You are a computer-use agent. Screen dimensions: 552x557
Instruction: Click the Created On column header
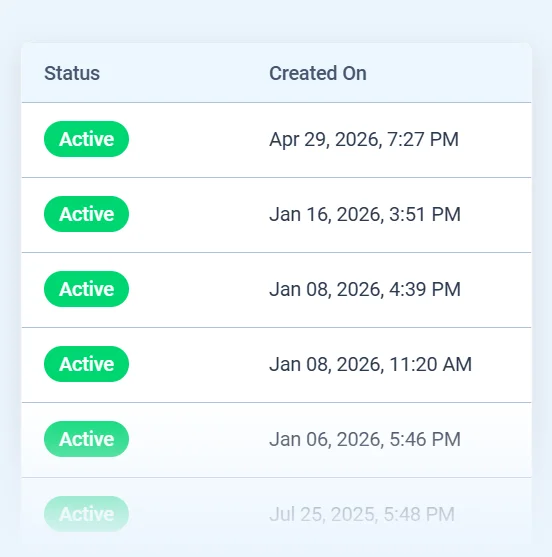(x=318, y=73)
